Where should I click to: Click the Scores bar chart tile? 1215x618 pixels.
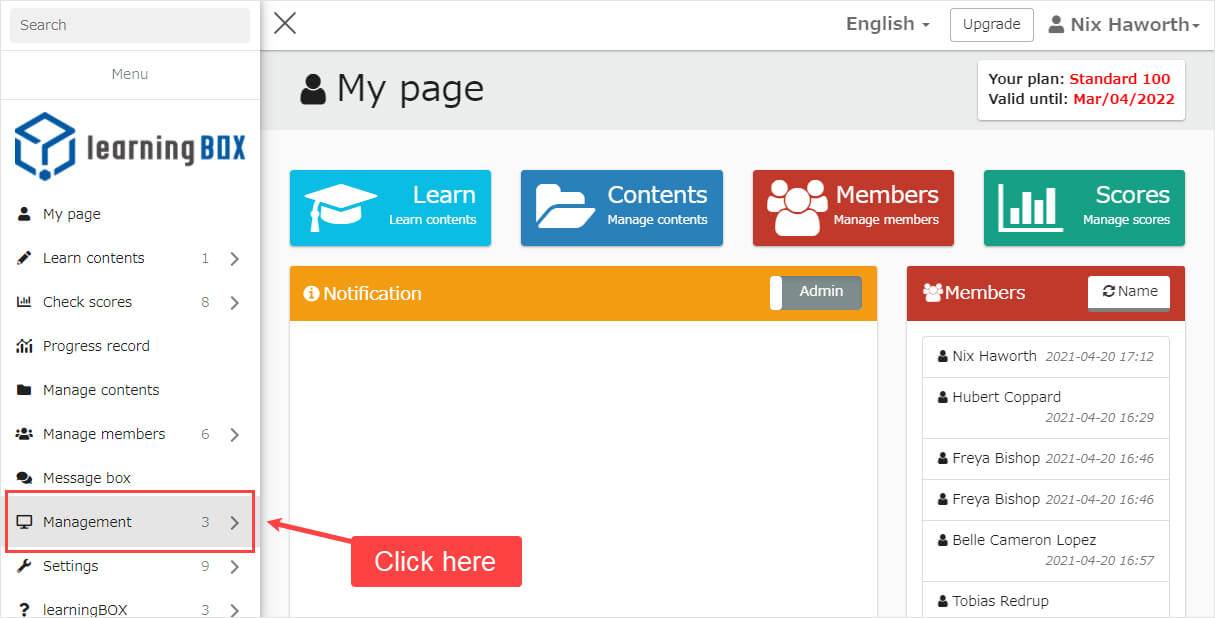coord(1084,207)
